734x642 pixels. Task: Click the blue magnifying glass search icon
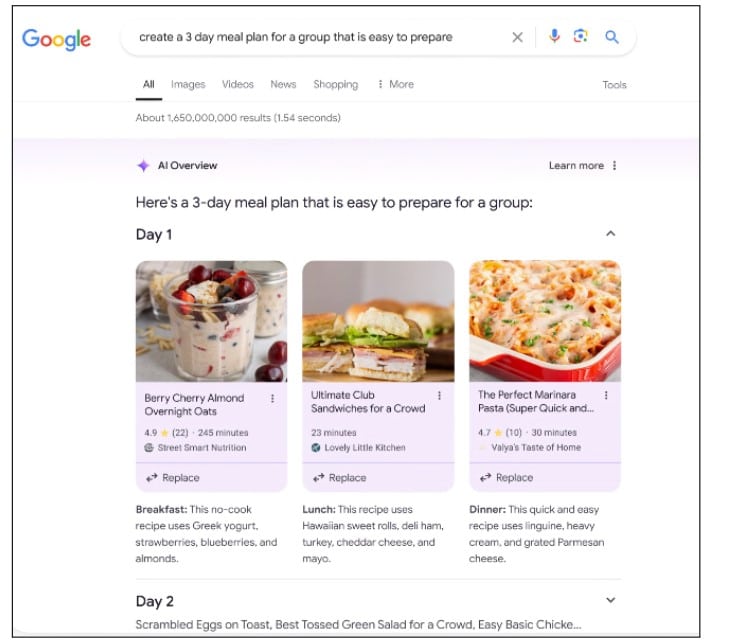tap(612, 37)
